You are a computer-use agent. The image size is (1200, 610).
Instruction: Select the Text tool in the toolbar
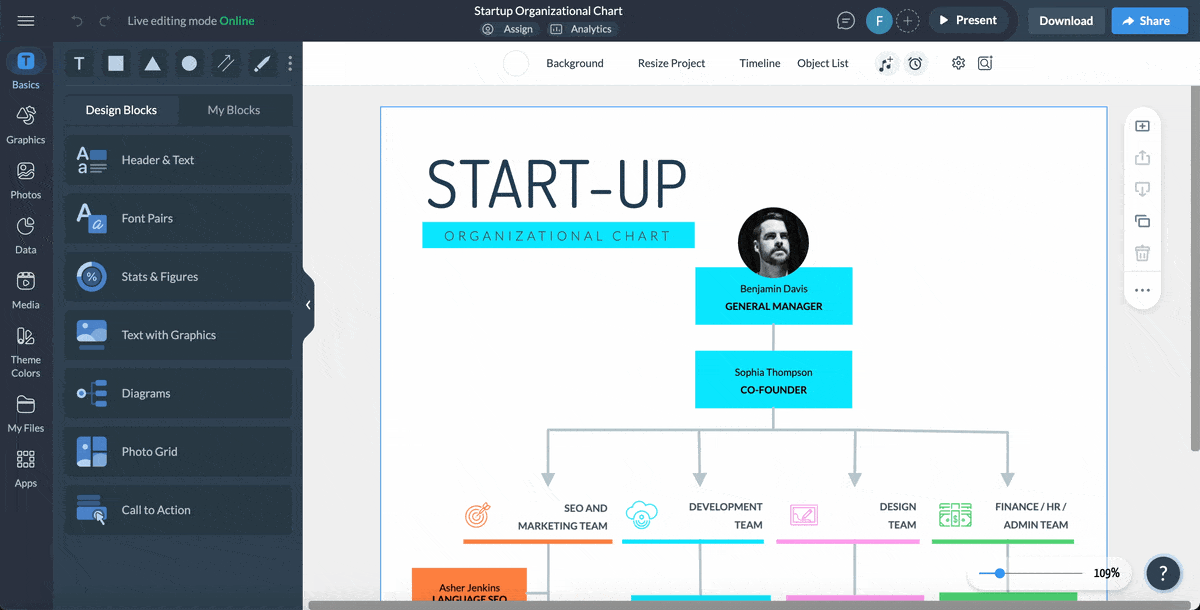tap(79, 63)
